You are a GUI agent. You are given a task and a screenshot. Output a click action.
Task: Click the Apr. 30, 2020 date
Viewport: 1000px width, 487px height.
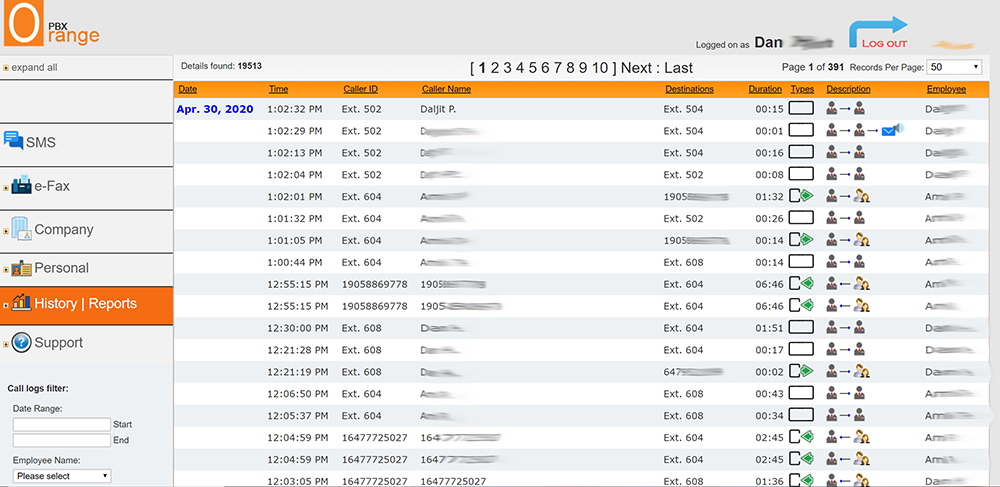(215, 109)
